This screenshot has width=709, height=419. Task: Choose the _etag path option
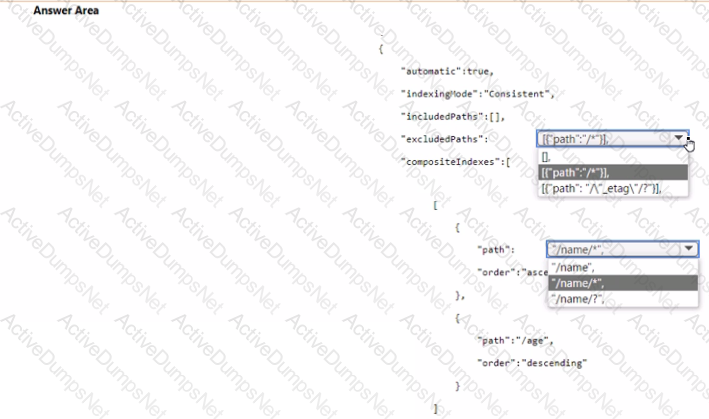(x=613, y=188)
